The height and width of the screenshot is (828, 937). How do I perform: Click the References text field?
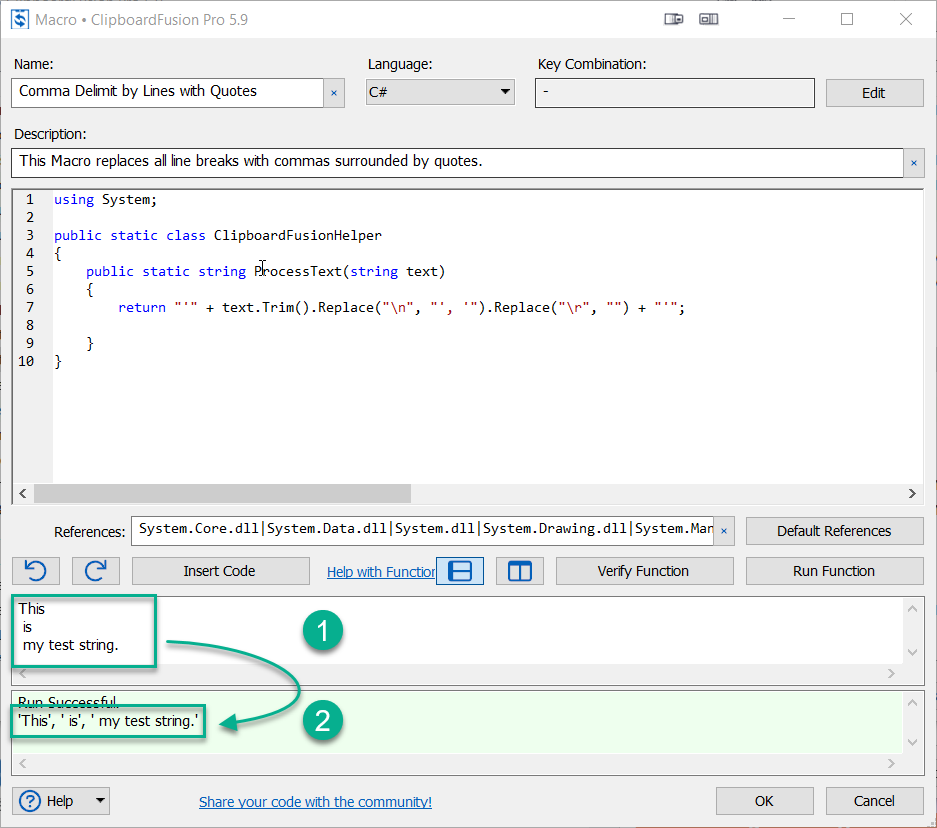tap(422, 531)
